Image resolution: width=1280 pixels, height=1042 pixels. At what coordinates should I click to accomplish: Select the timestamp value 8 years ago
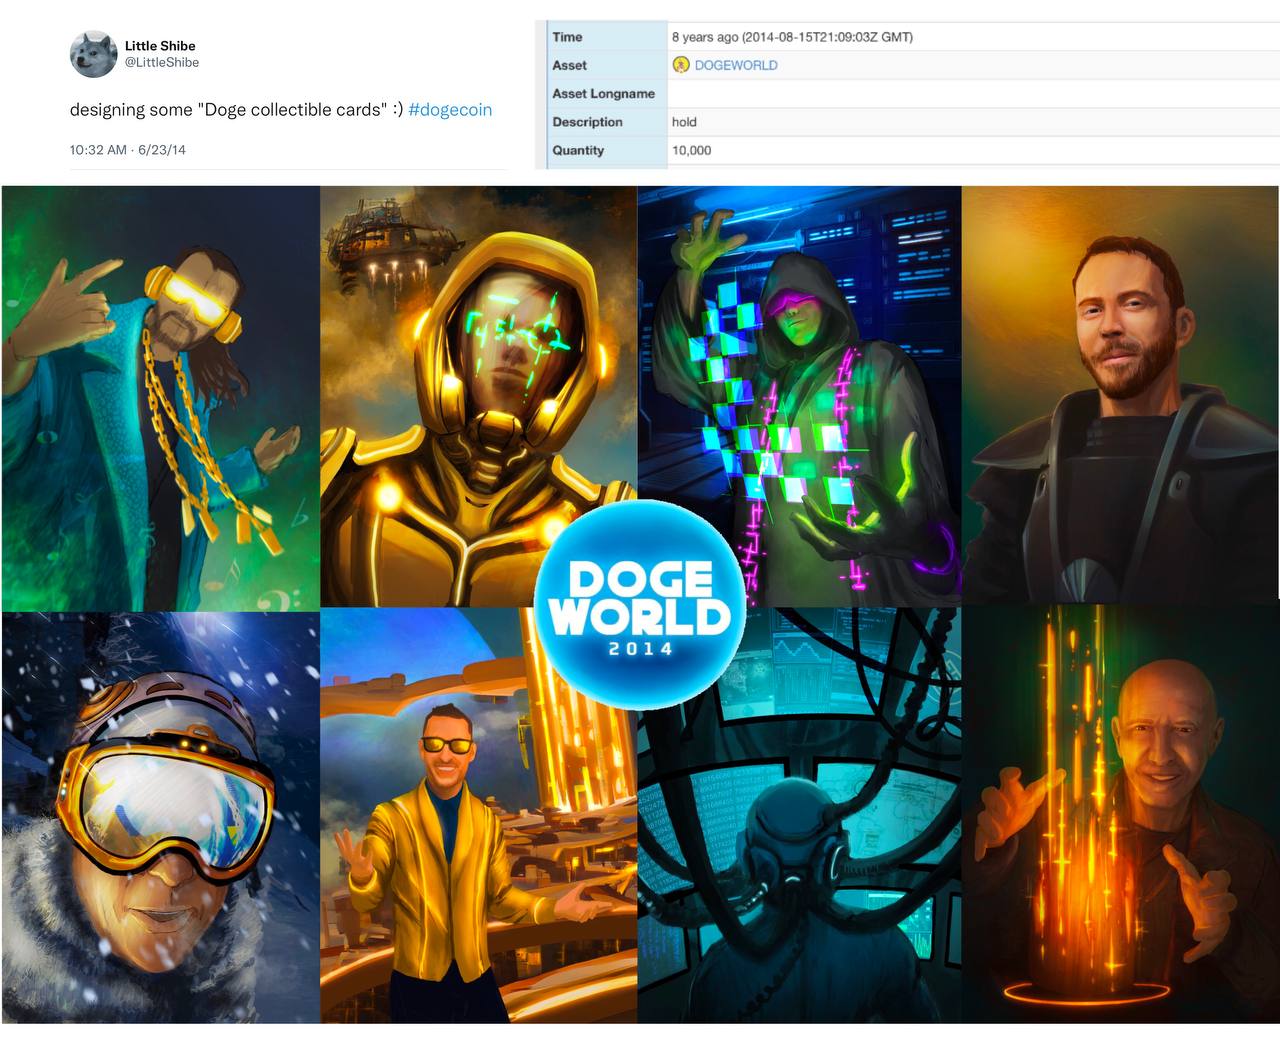(792, 37)
